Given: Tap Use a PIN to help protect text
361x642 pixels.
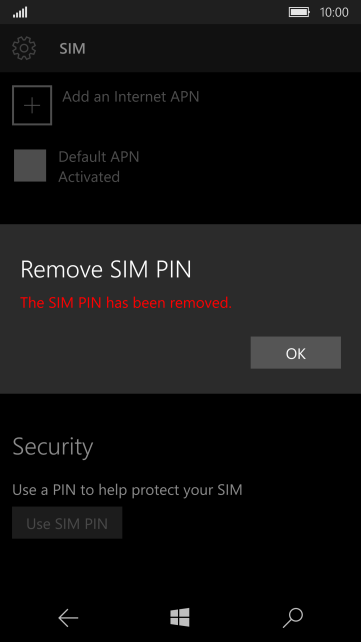Looking at the screenshot, I should point(127,490).
